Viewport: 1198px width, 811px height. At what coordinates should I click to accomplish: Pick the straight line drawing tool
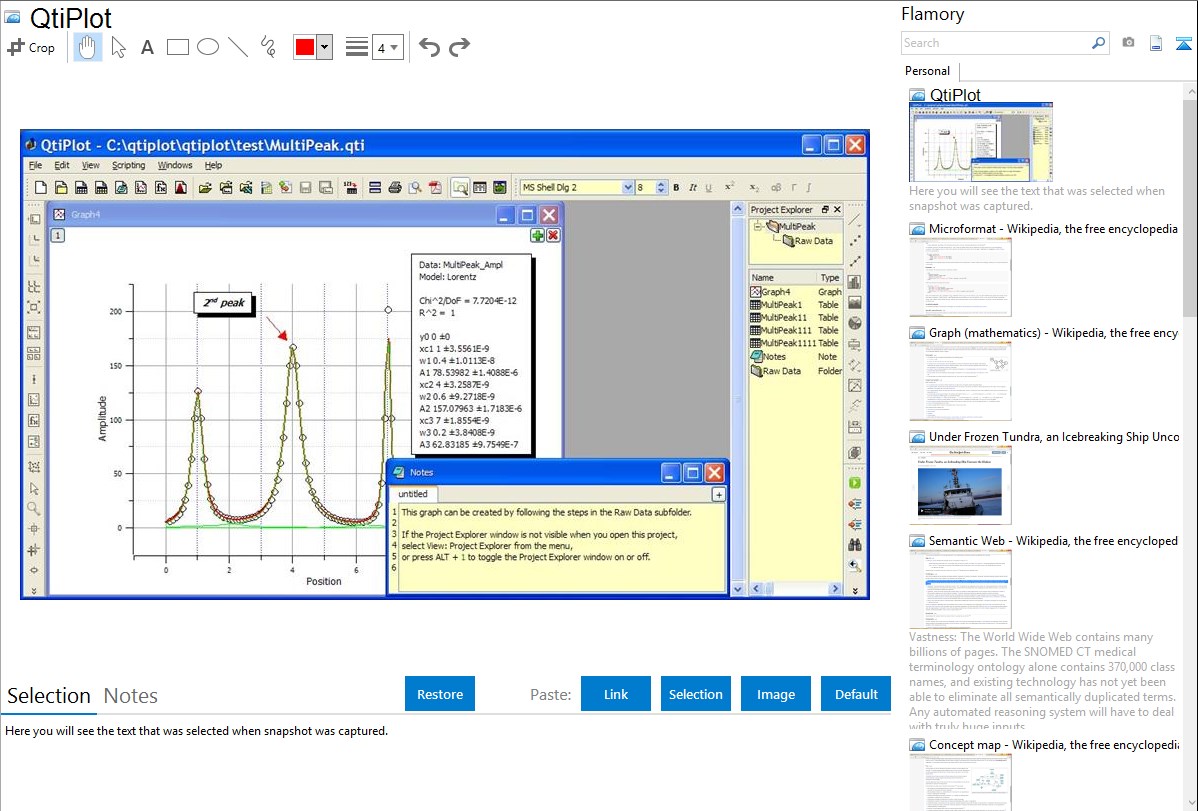[238, 47]
